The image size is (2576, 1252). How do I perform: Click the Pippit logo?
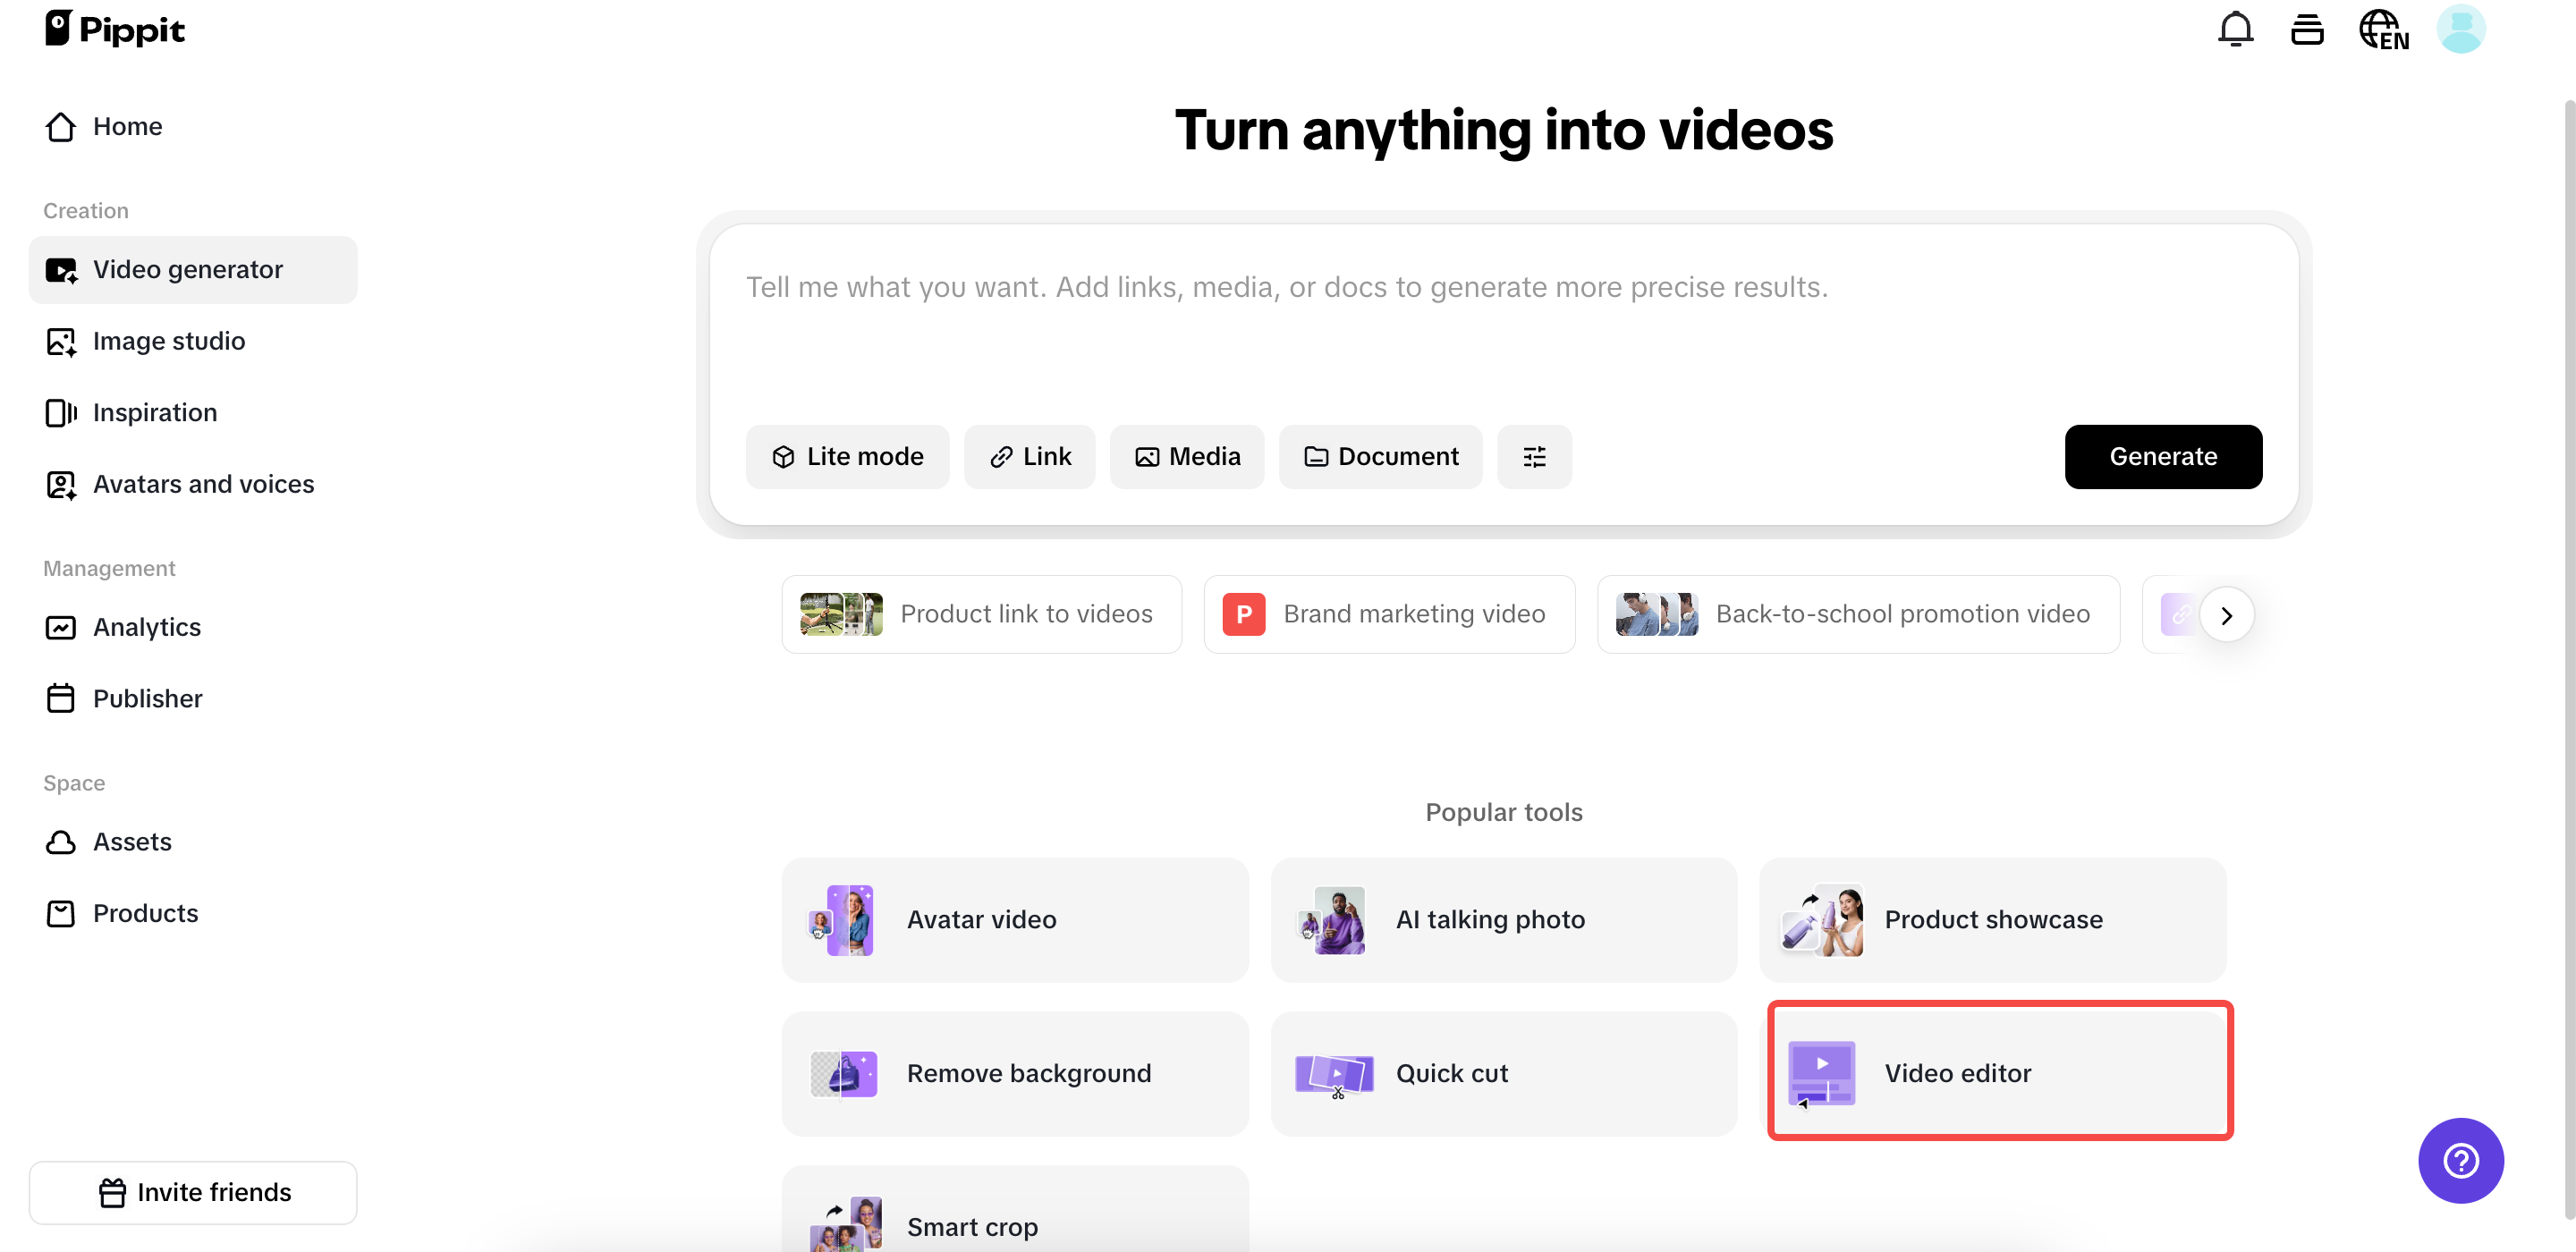114,28
